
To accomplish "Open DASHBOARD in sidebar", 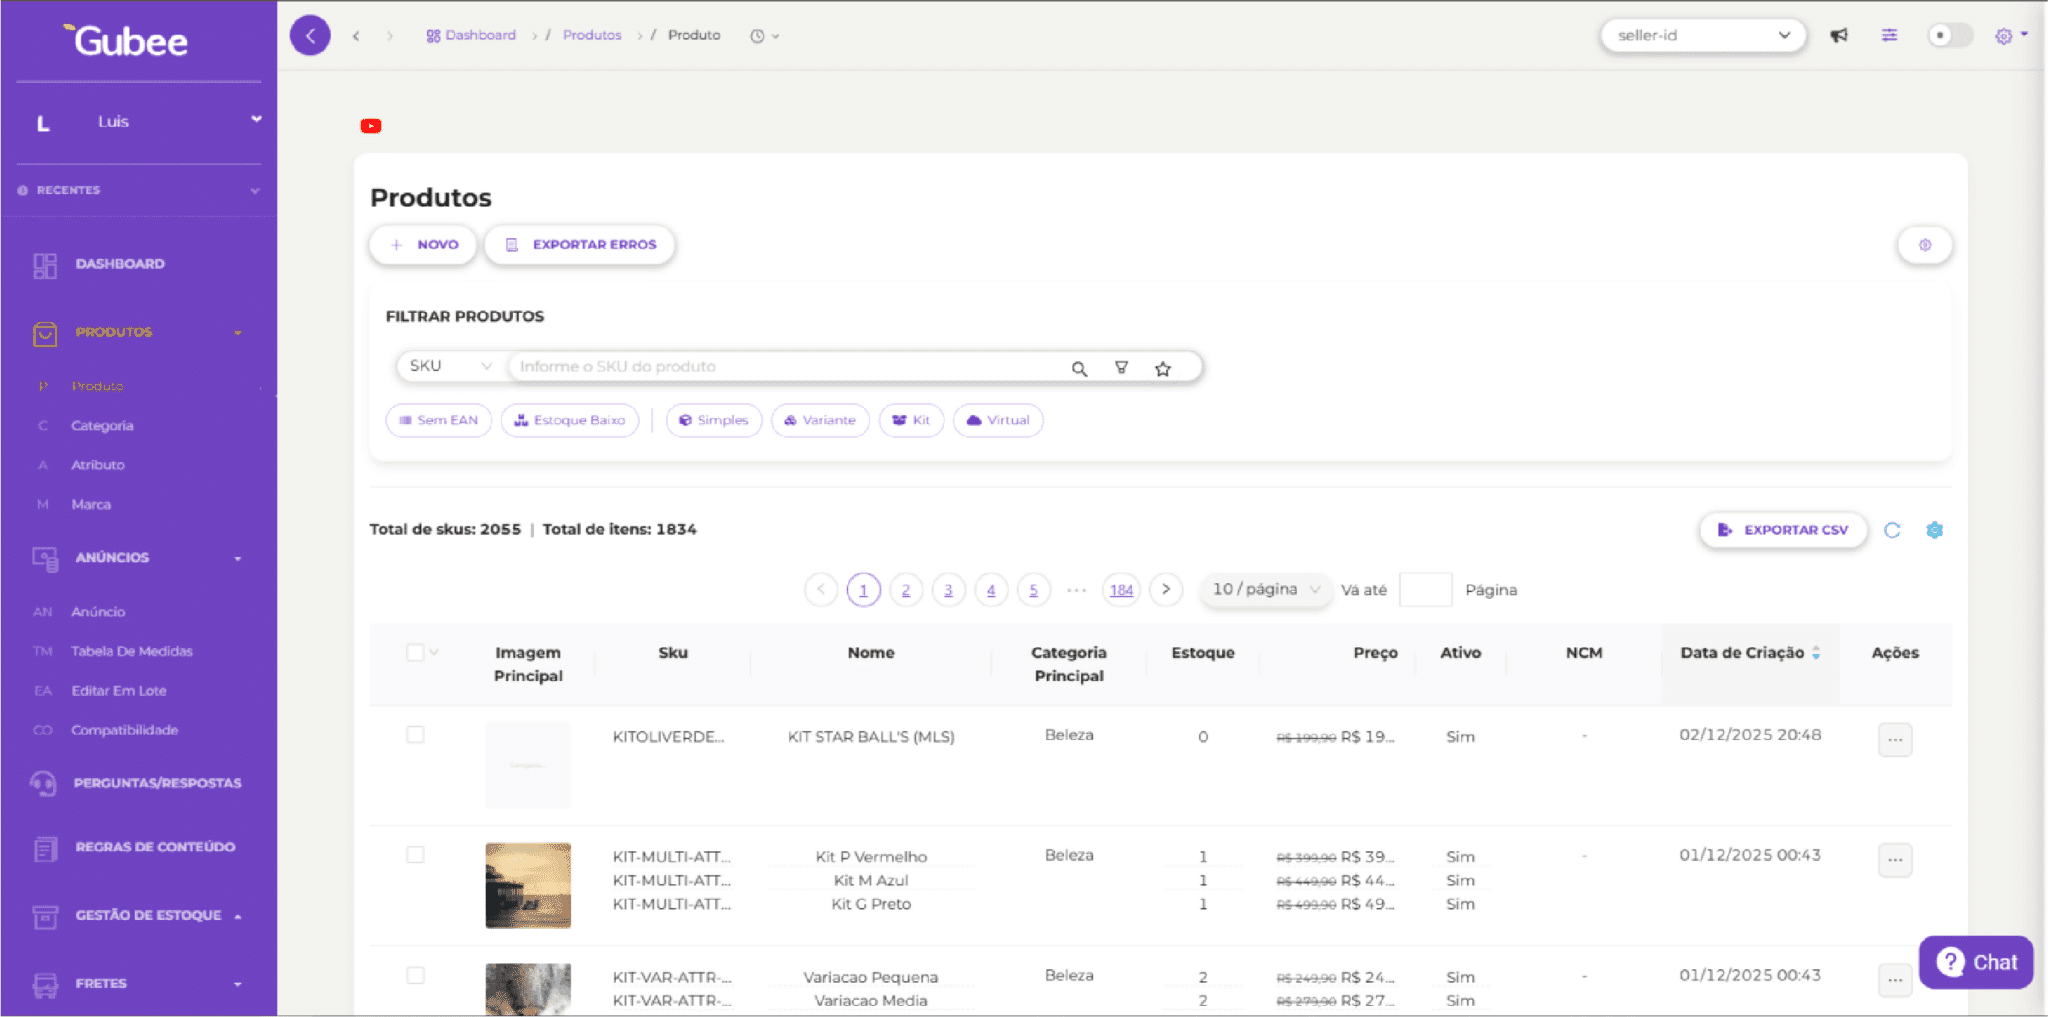I will pos(120,264).
